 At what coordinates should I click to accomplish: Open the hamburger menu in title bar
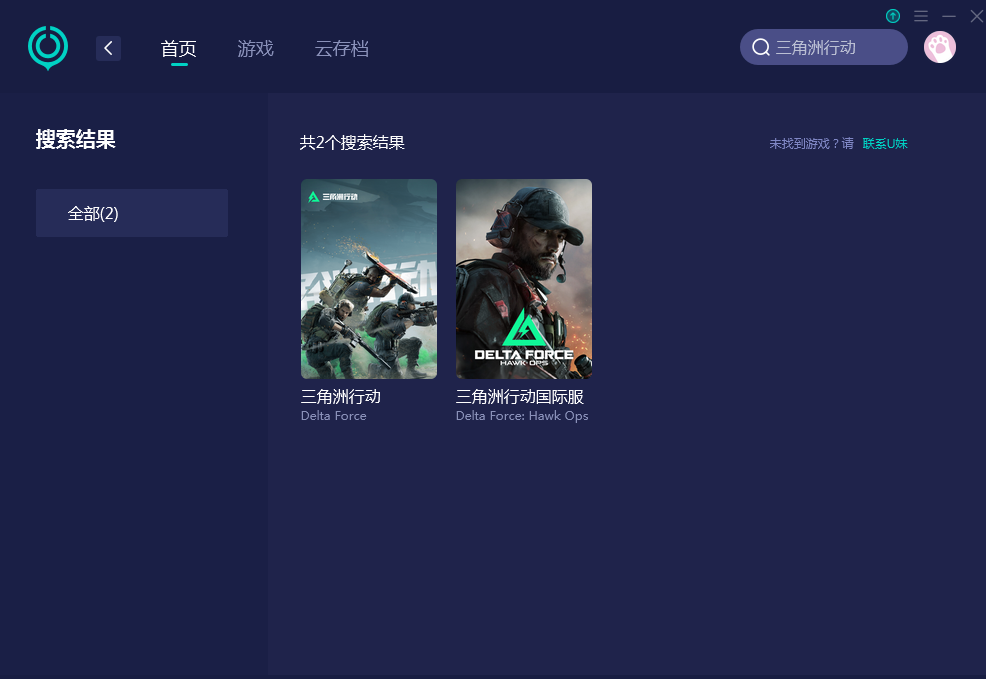(921, 16)
